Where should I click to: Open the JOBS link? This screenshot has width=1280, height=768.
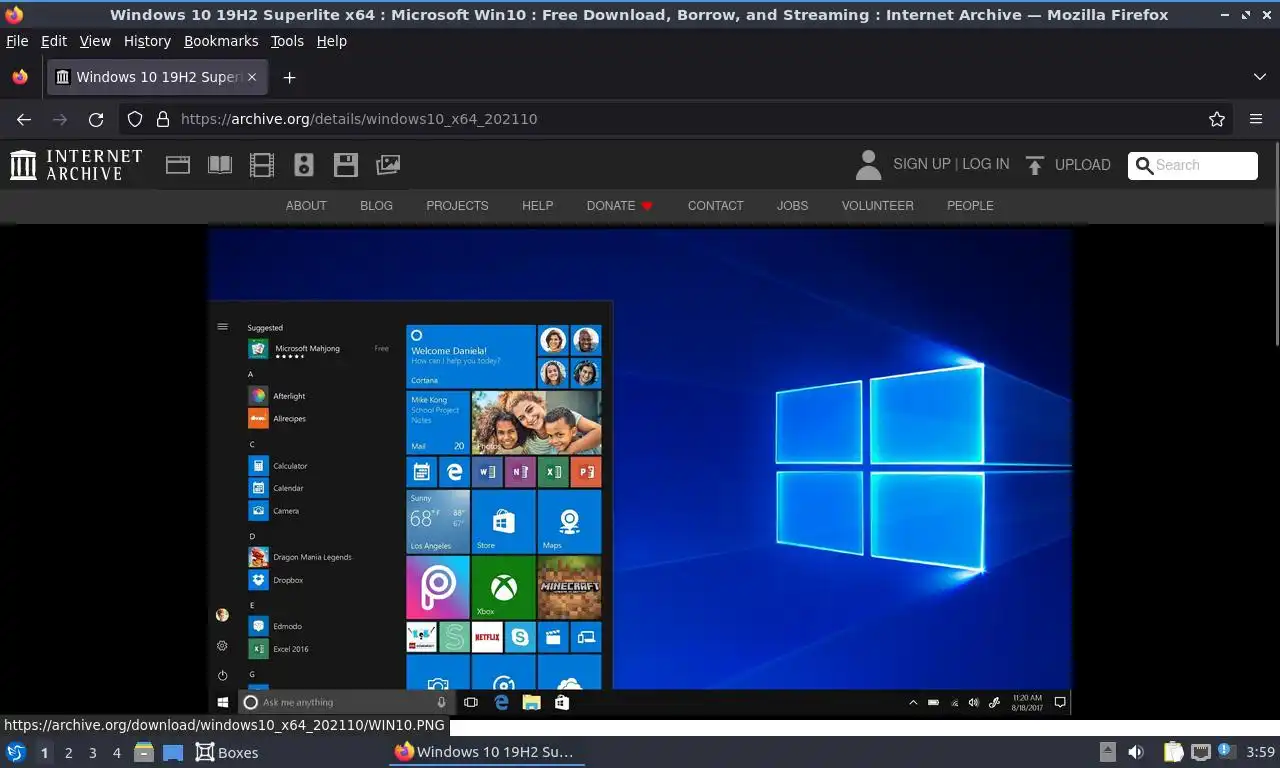792,206
